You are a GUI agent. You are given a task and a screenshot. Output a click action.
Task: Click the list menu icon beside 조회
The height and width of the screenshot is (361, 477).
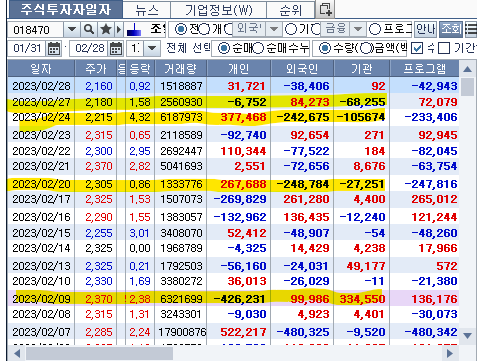click(471, 30)
